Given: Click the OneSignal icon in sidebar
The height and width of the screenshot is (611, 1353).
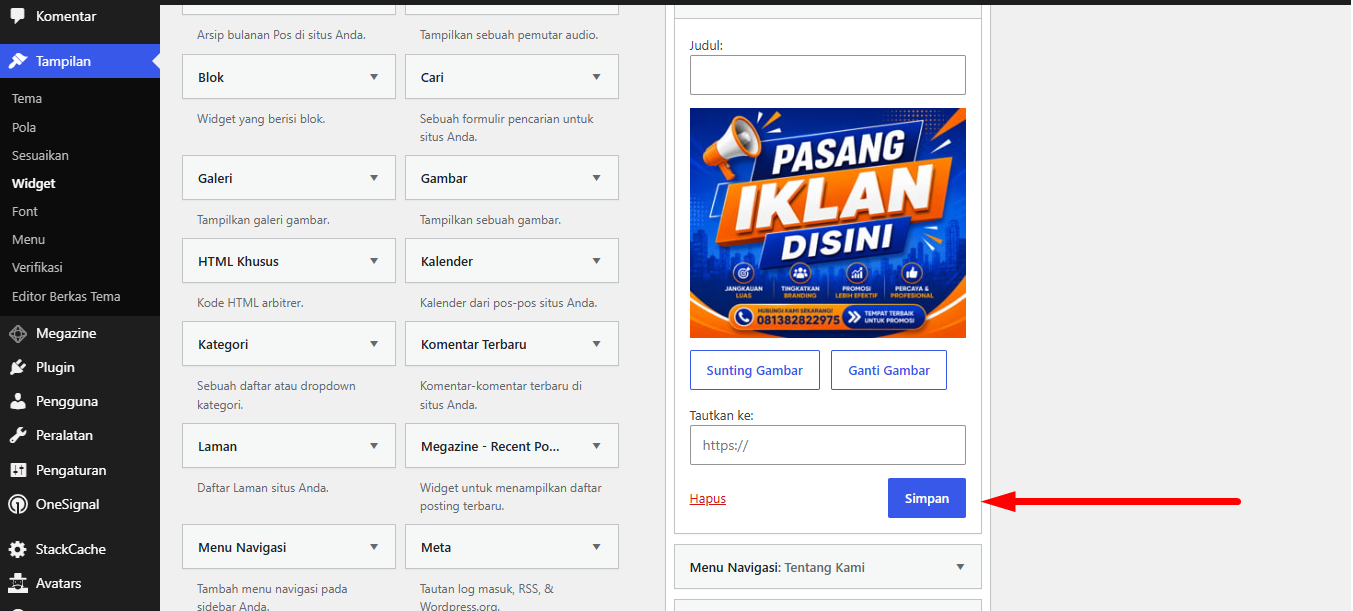Looking at the screenshot, I should click(x=18, y=504).
